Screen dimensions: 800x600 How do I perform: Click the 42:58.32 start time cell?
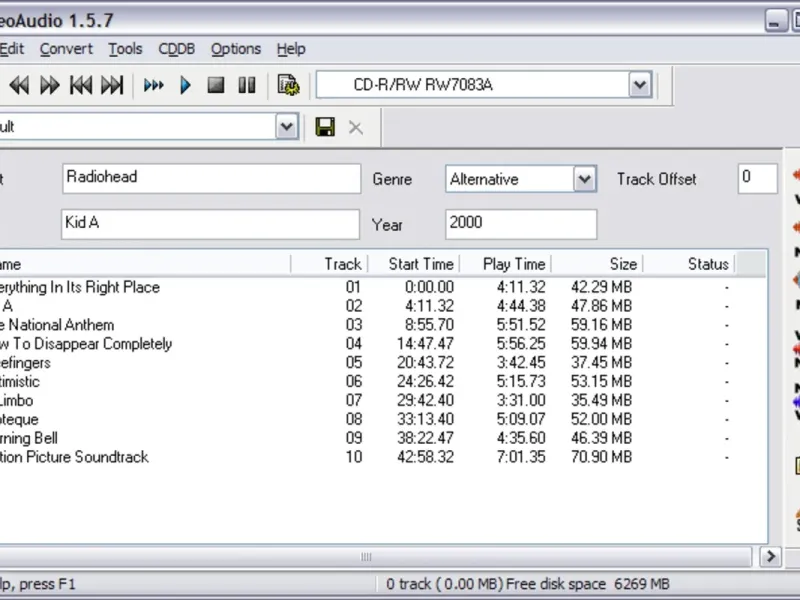click(426, 457)
